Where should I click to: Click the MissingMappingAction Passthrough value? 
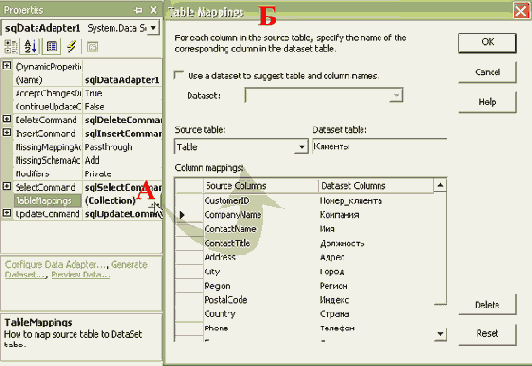[x=109, y=147]
